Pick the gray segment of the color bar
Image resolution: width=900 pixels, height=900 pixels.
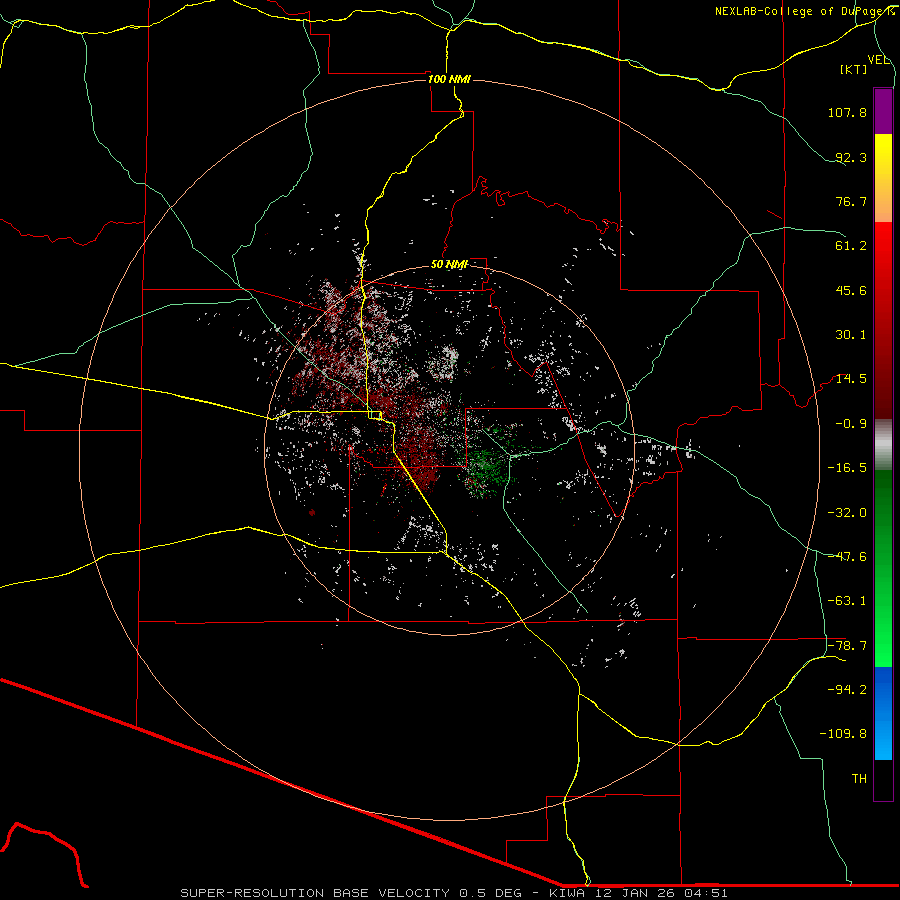pyautogui.click(x=883, y=445)
